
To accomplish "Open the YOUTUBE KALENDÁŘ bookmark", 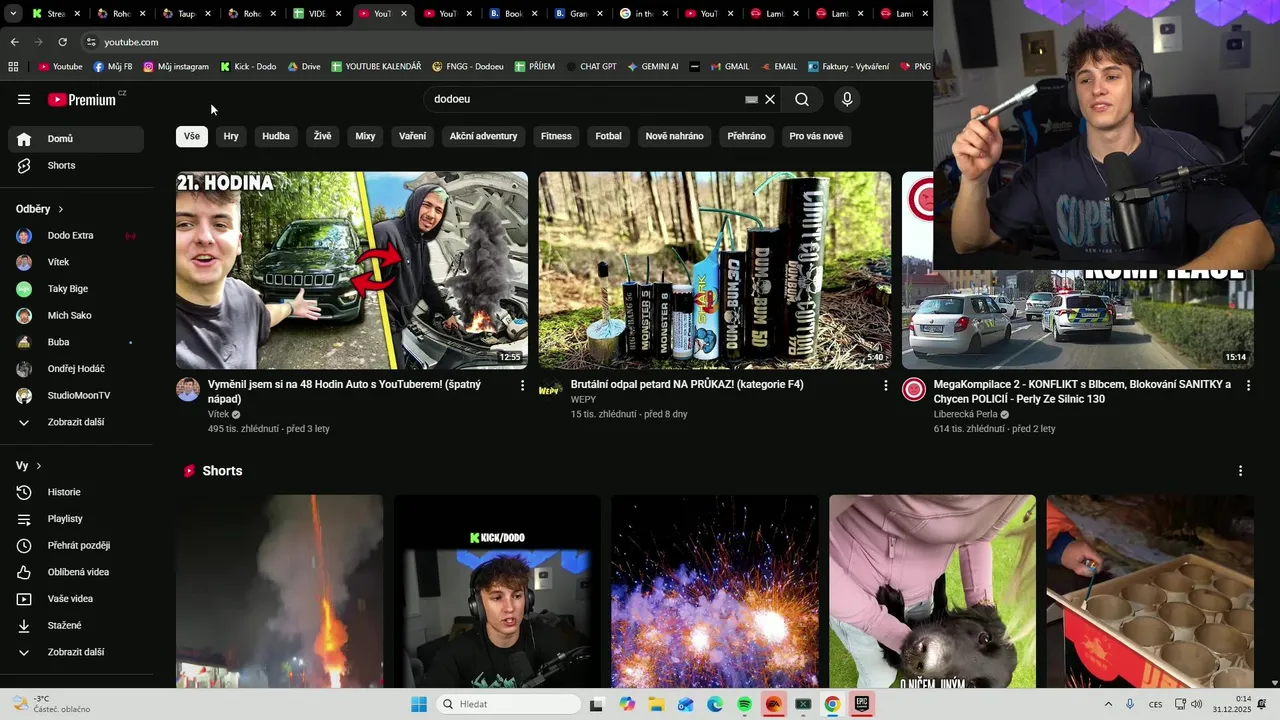I will point(376,67).
